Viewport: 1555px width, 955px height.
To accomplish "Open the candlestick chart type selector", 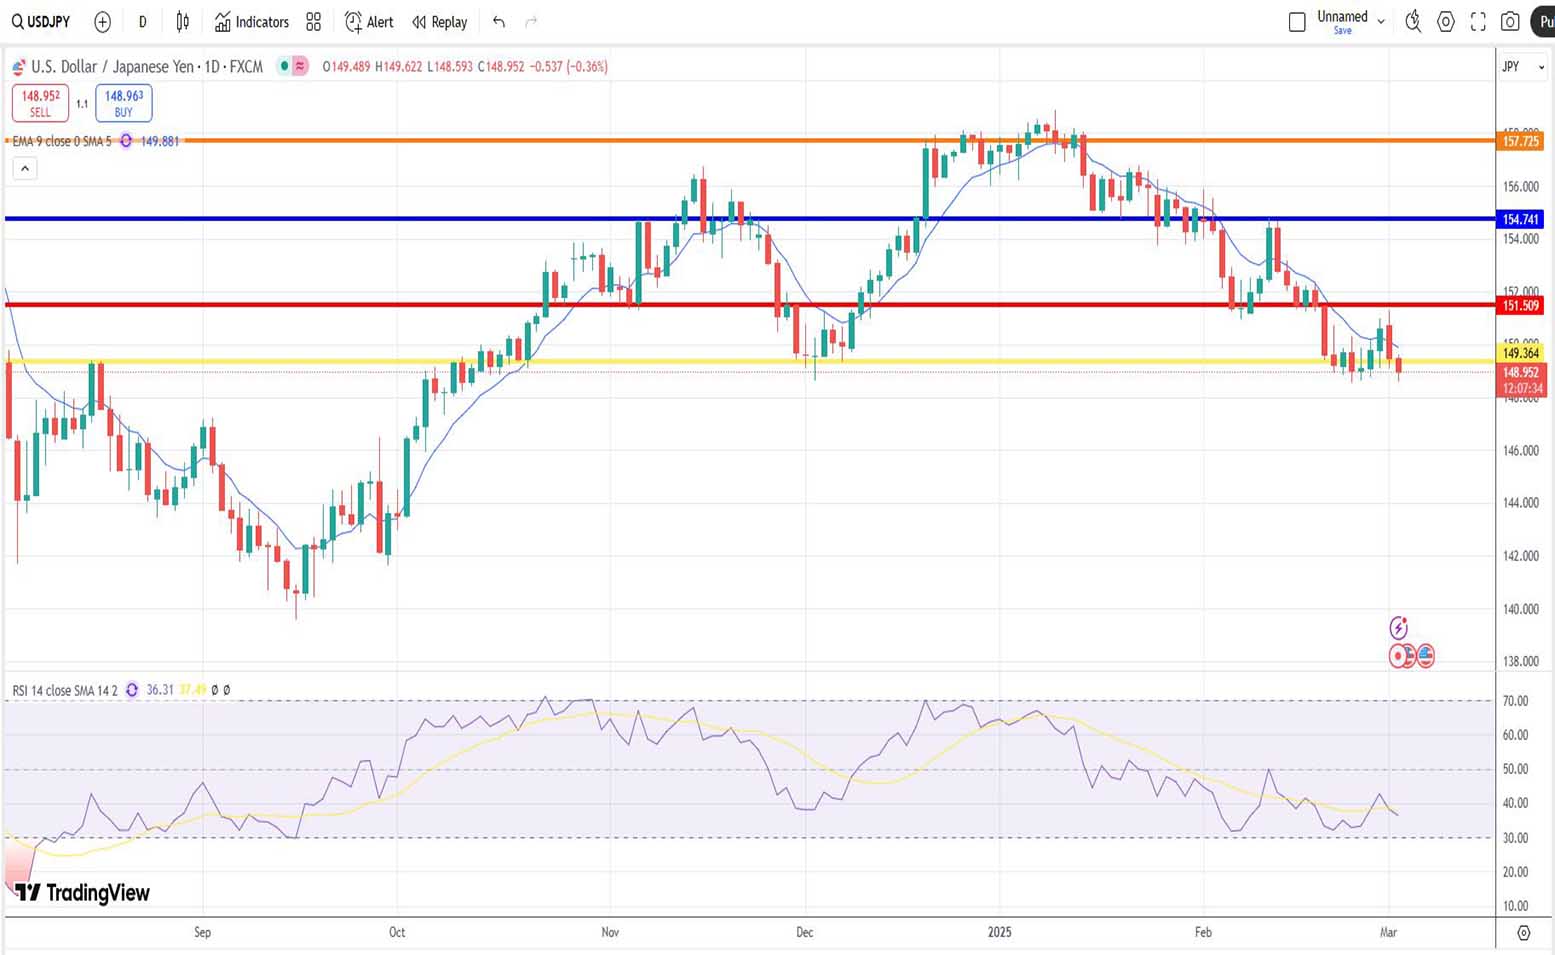I will pyautogui.click(x=182, y=21).
